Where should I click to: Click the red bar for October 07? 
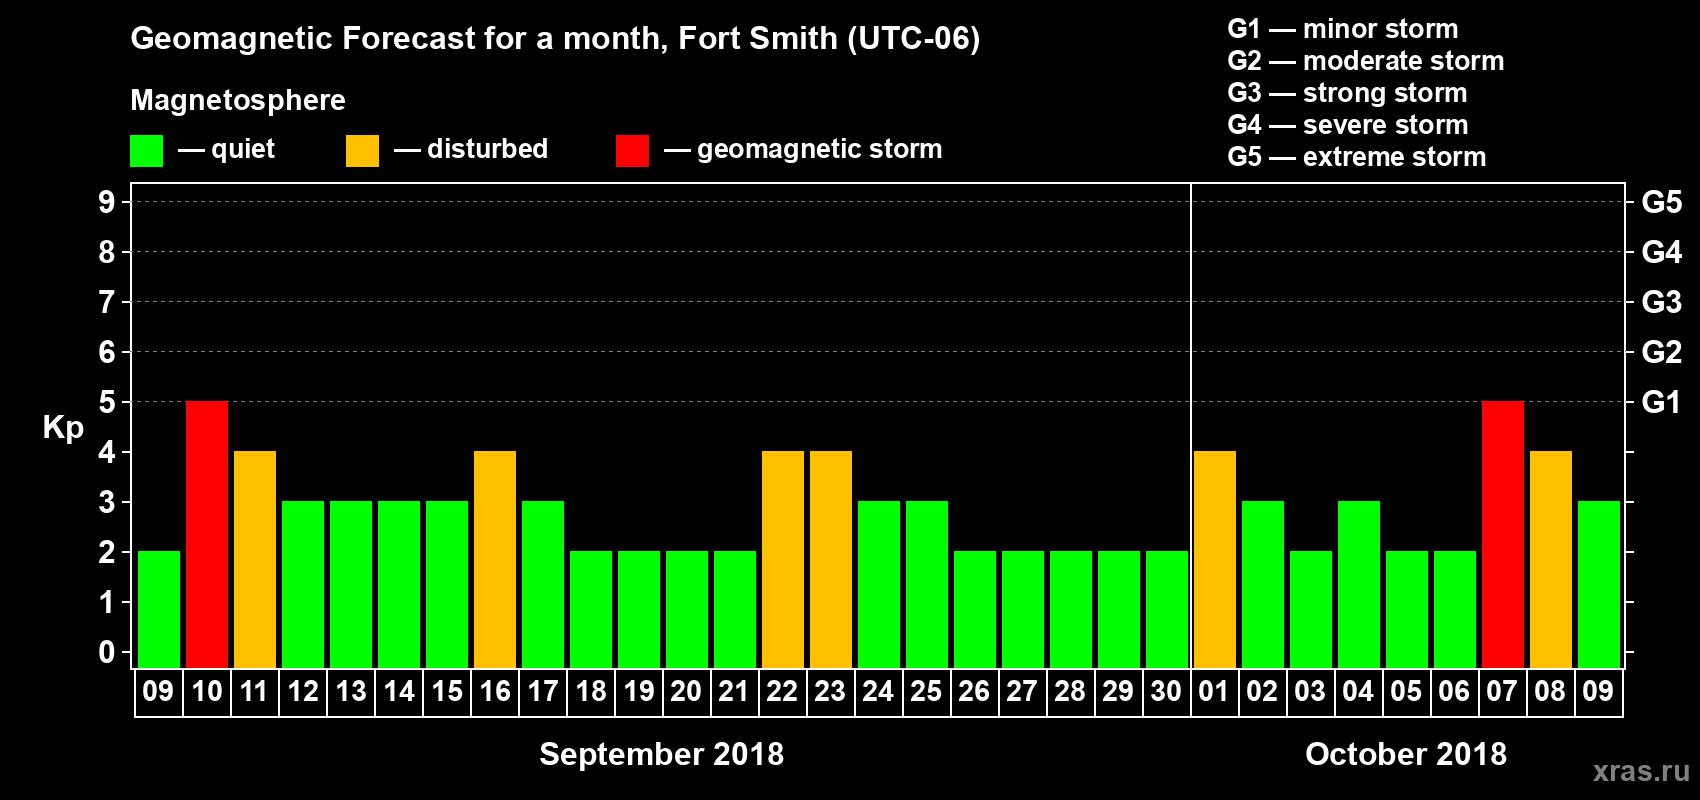(x=1503, y=535)
